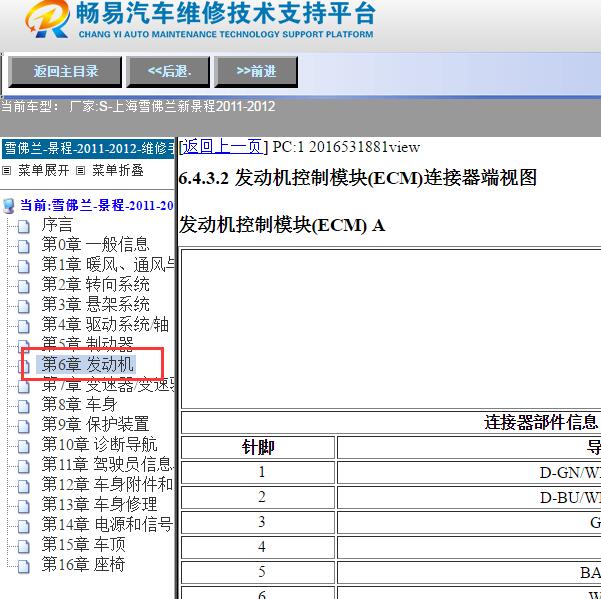Follow the 返回上一页 link
The width and height of the screenshot is (601, 599).
[223, 147]
